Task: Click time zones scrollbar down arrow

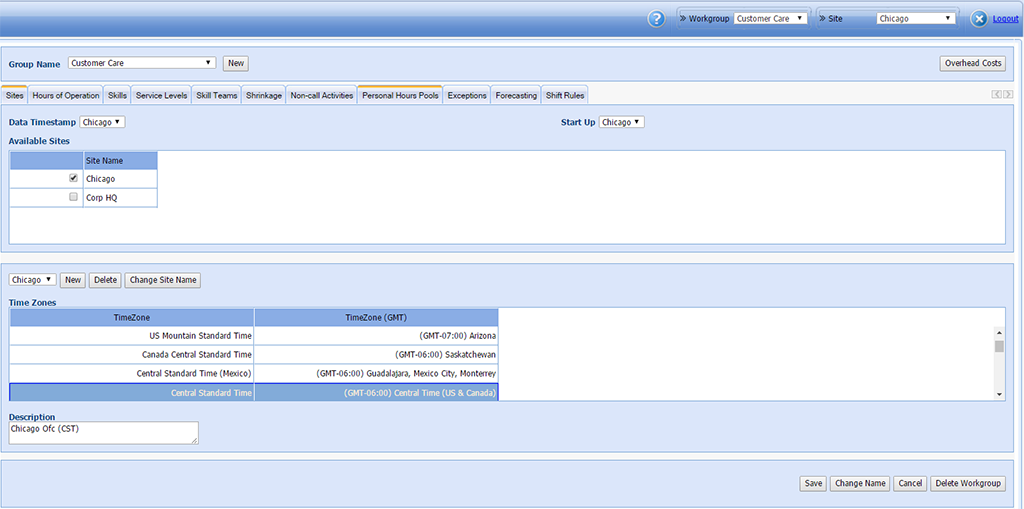Action: (999, 394)
